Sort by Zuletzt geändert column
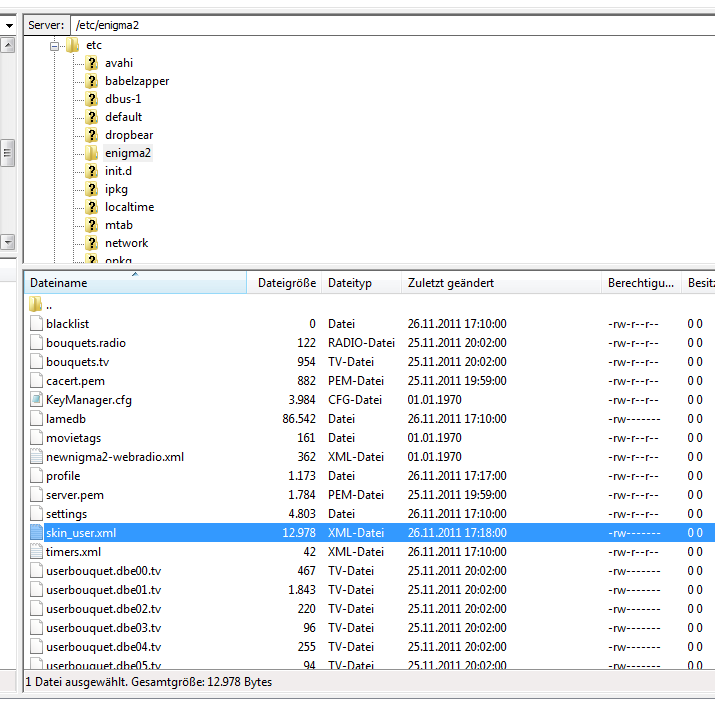Screen dimensions: 715x707 [450, 284]
